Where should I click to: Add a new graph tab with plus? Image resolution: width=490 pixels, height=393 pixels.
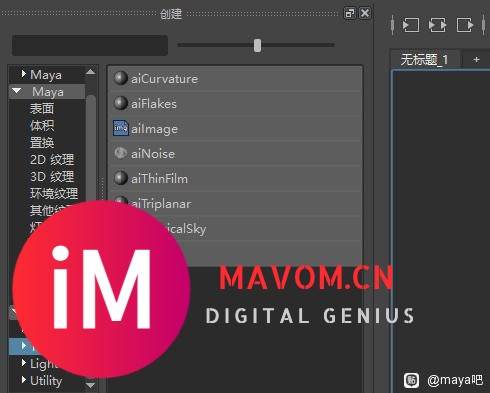pos(476,60)
